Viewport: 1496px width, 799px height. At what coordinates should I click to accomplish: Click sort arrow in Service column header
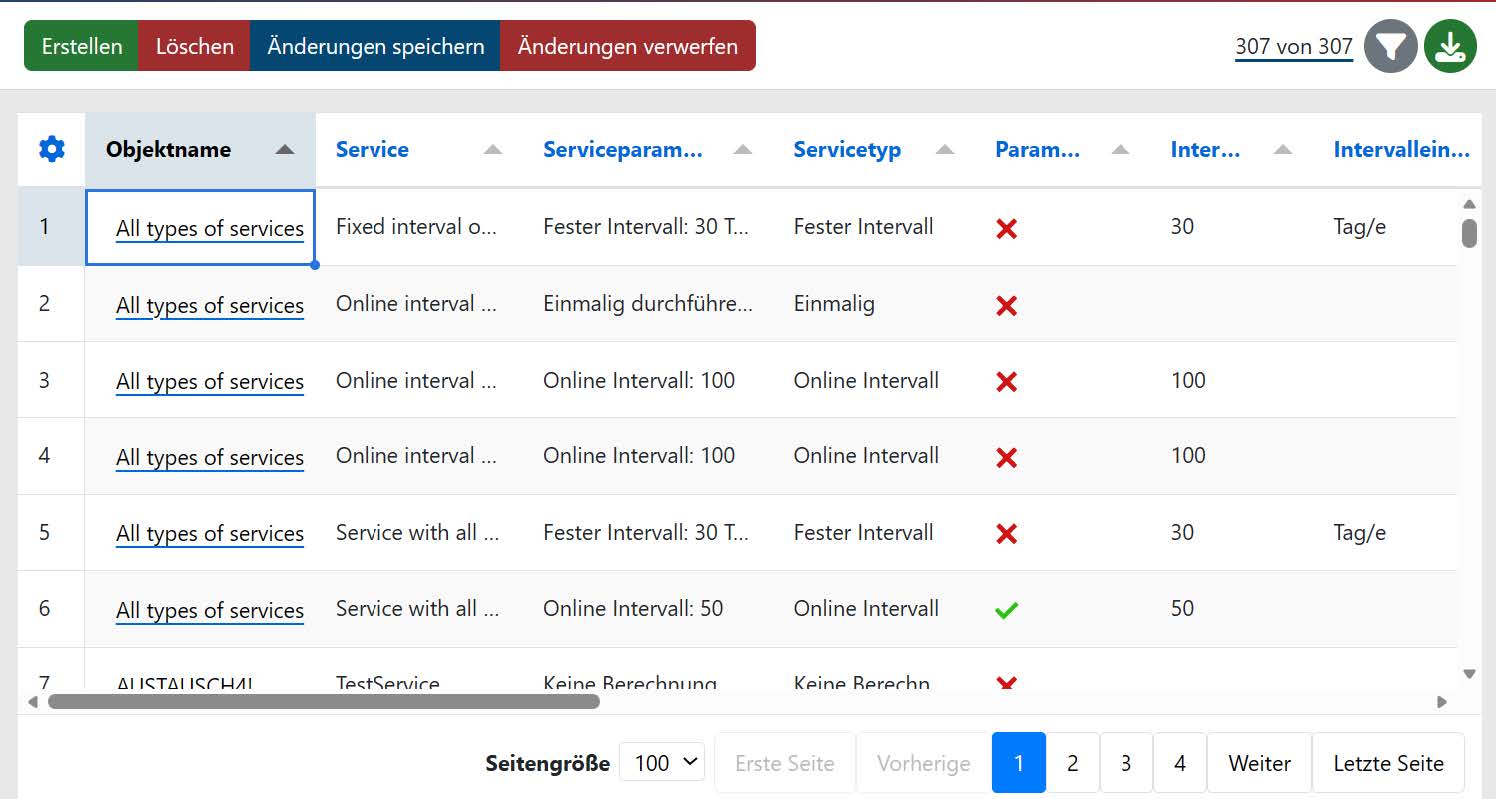[x=492, y=150]
